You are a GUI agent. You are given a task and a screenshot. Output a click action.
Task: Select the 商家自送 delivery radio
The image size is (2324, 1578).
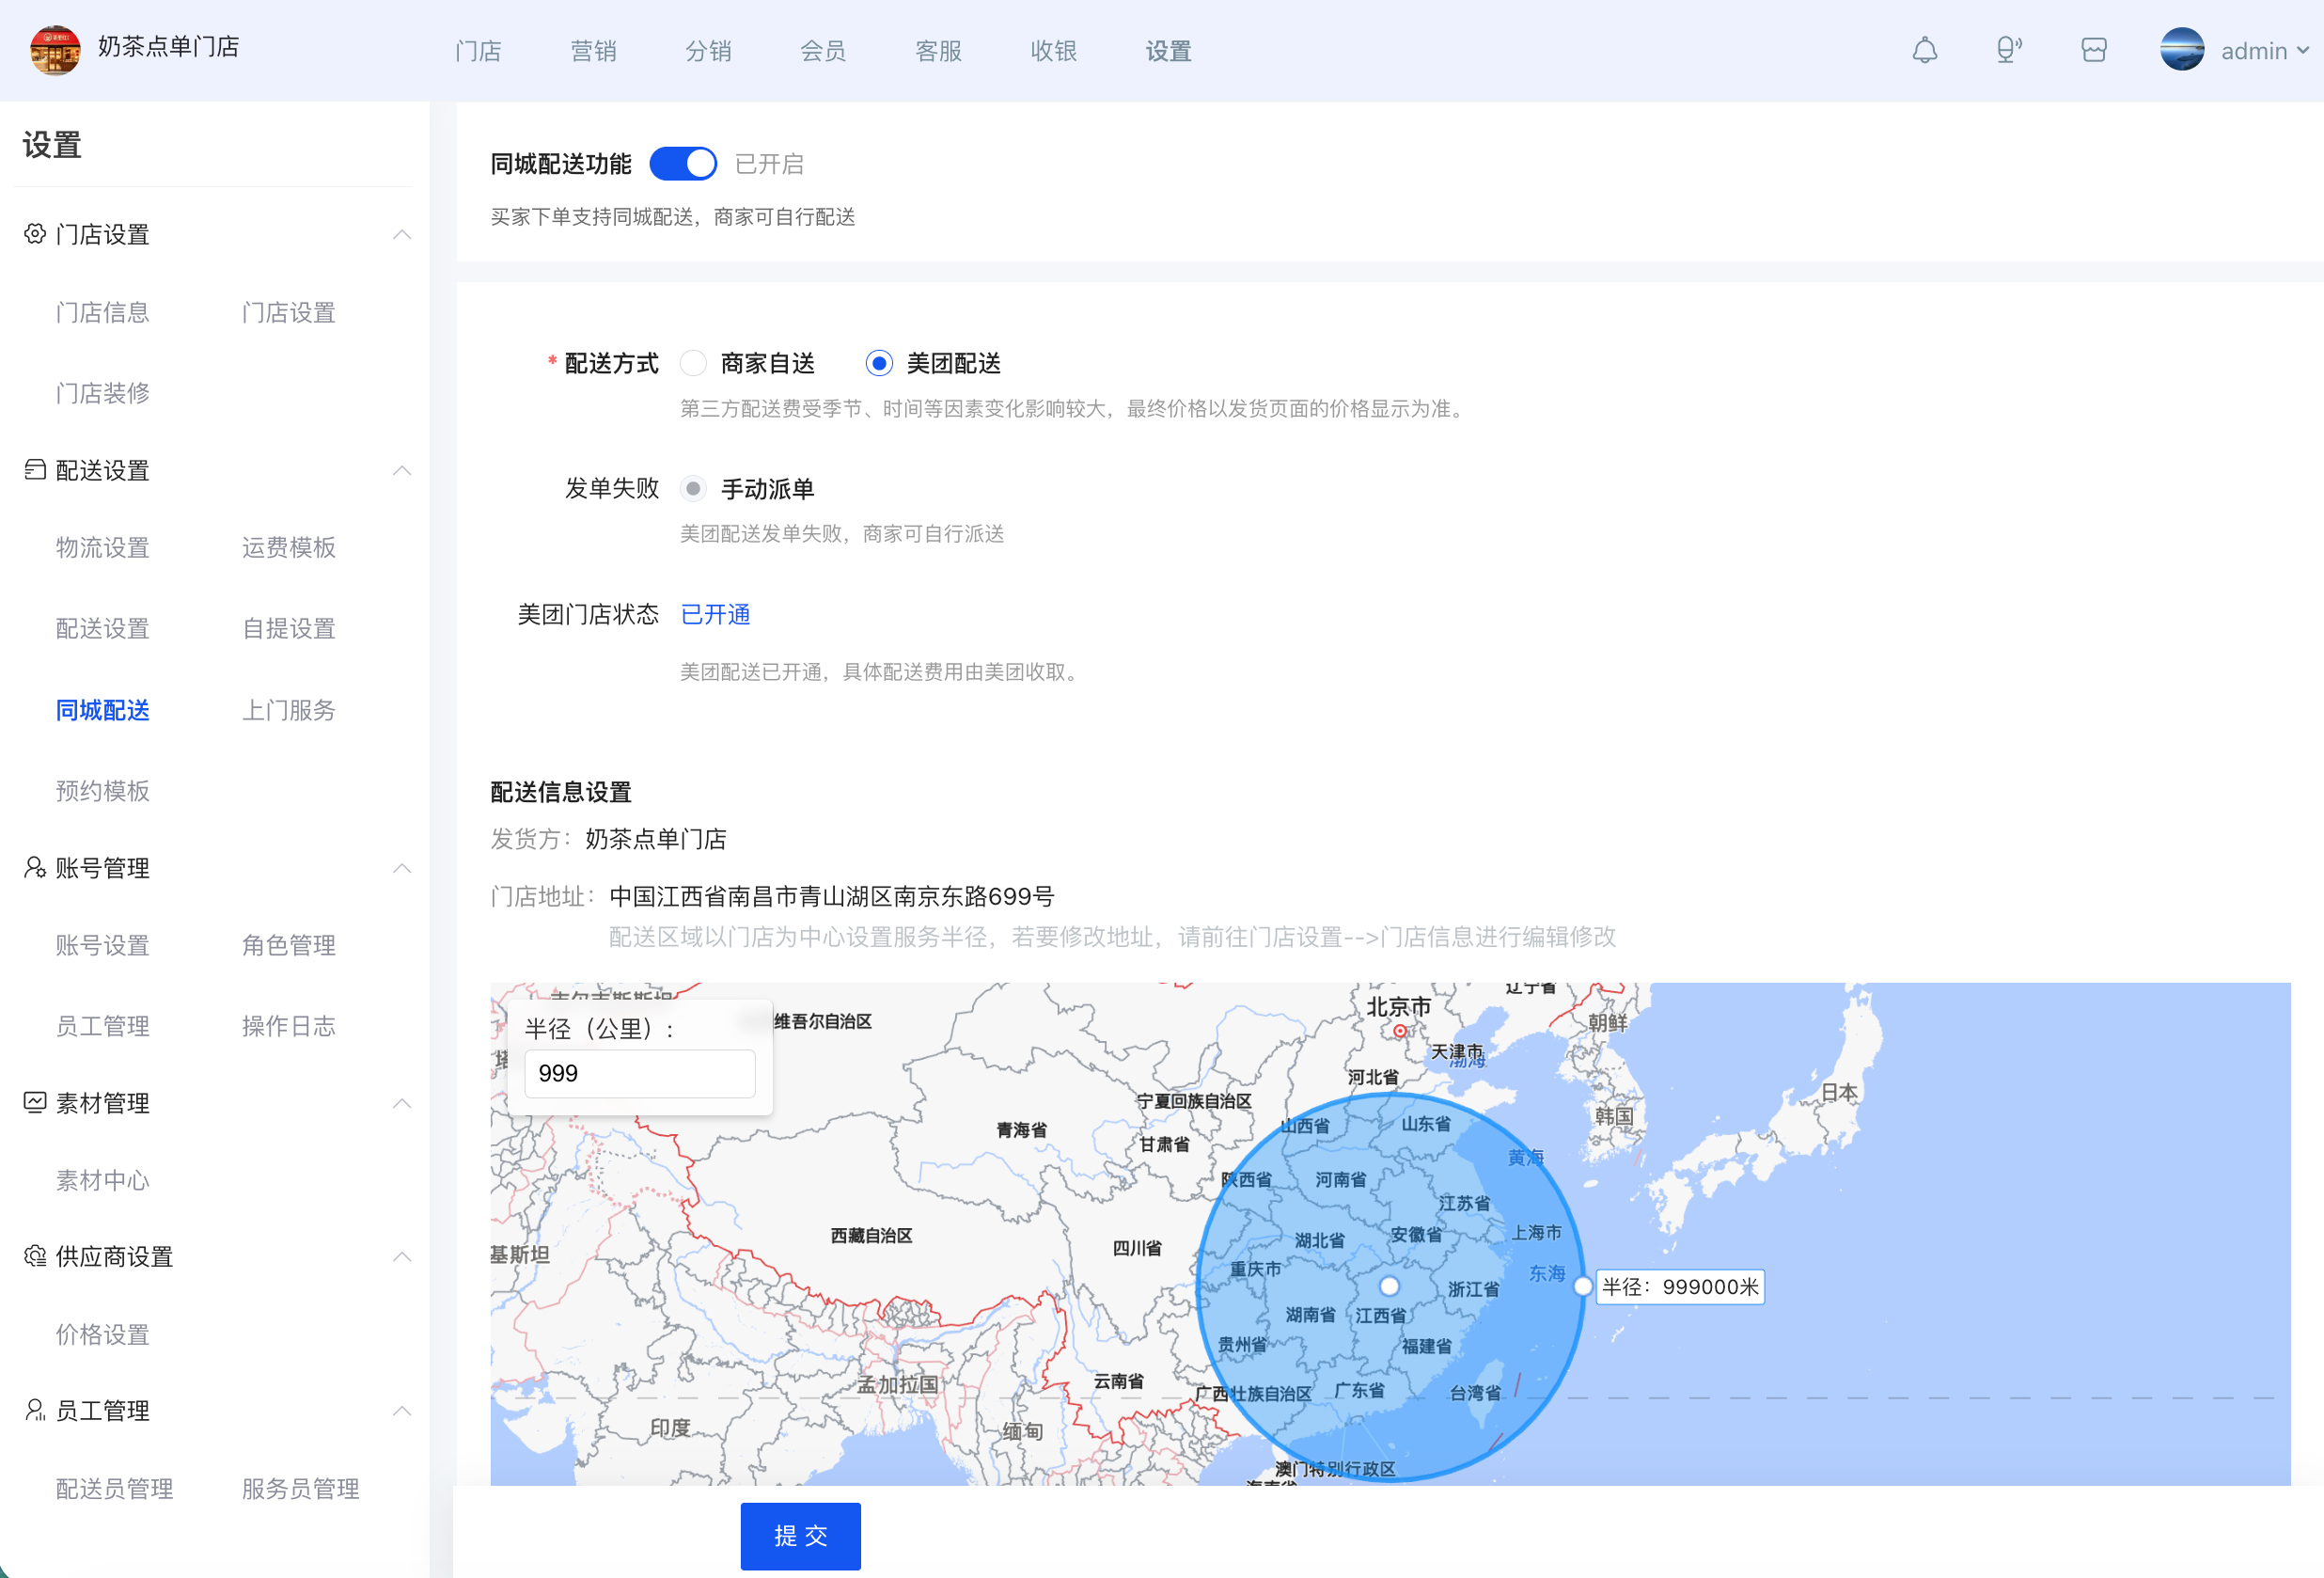[693, 363]
